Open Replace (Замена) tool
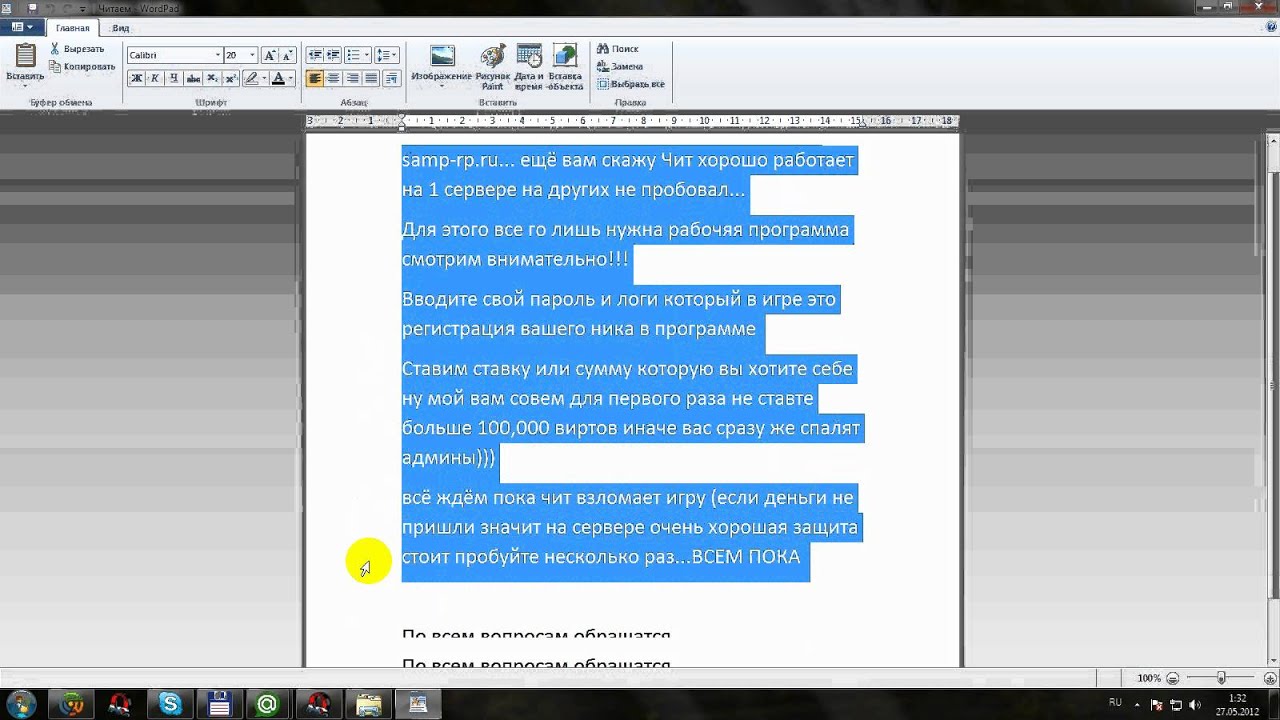1280x720 pixels. 620,66
